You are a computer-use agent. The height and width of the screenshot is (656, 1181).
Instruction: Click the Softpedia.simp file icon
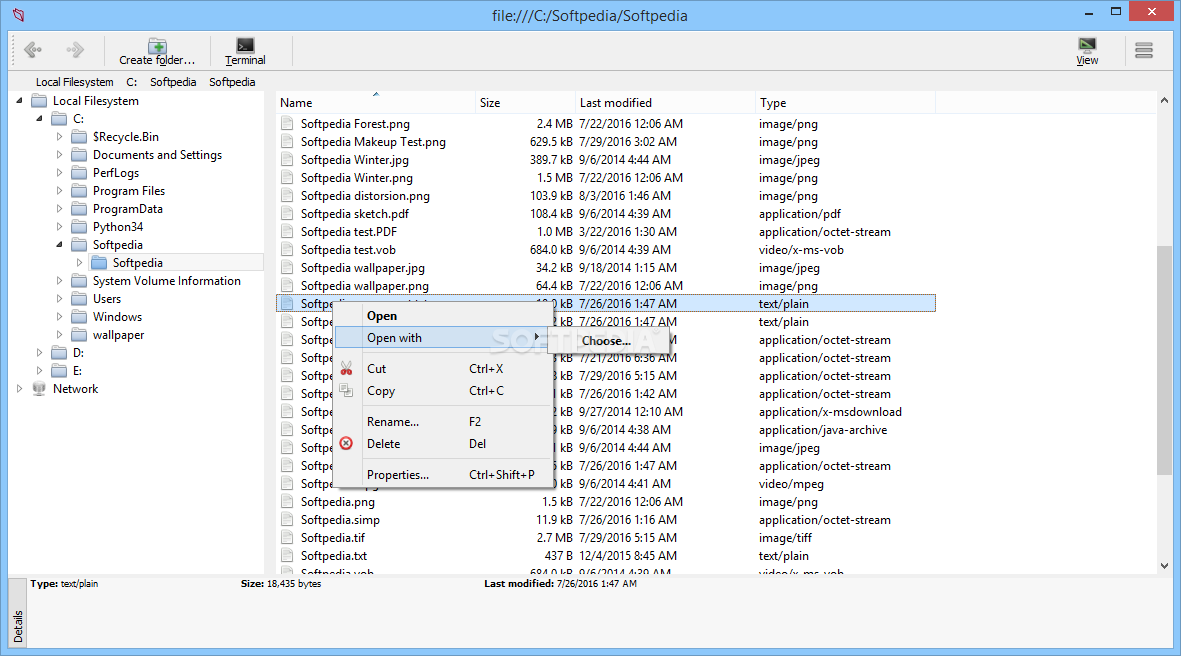tap(287, 520)
